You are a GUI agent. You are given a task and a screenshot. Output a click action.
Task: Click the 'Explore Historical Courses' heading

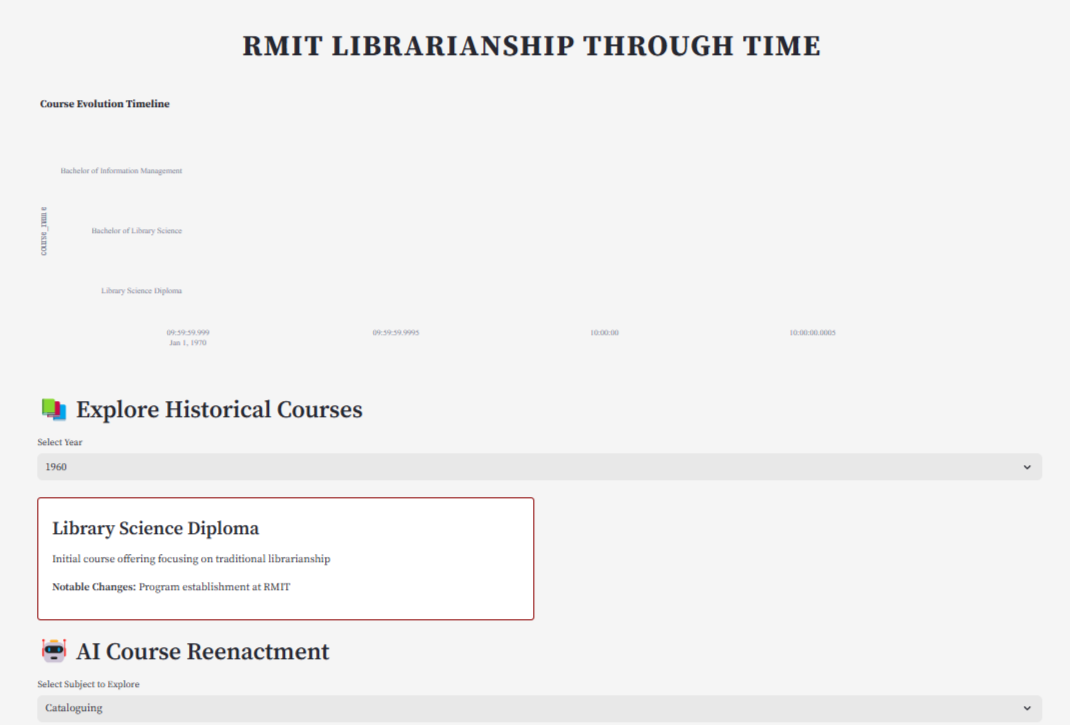(x=219, y=409)
